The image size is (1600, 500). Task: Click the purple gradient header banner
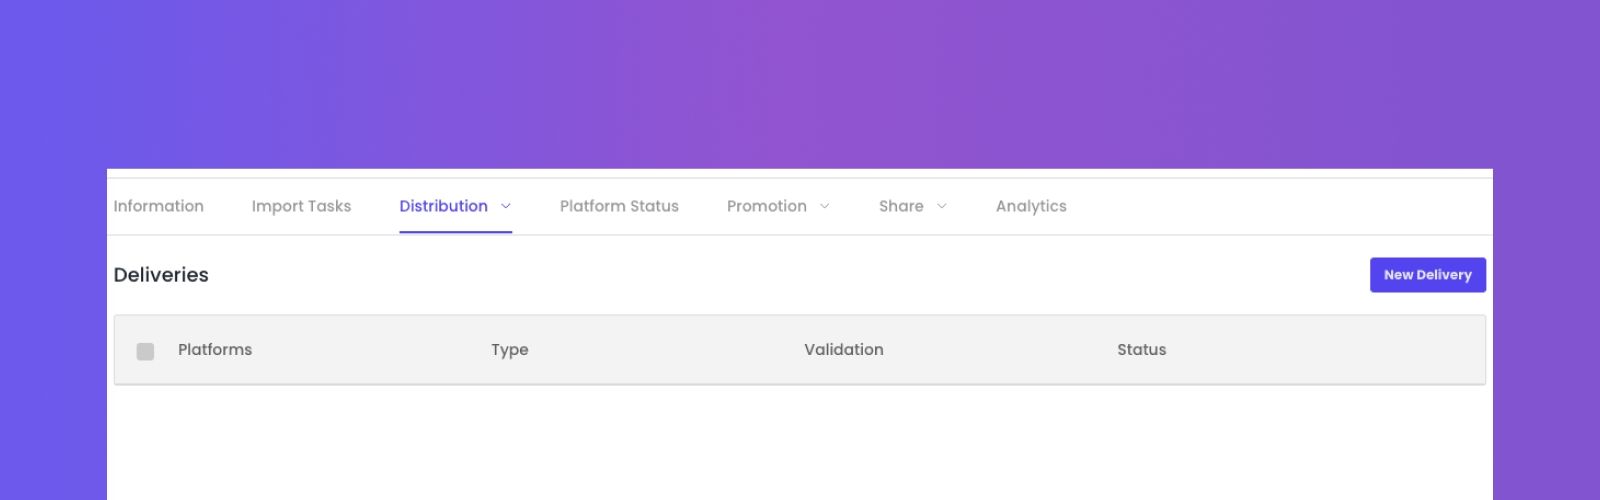(x=800, y=84)
